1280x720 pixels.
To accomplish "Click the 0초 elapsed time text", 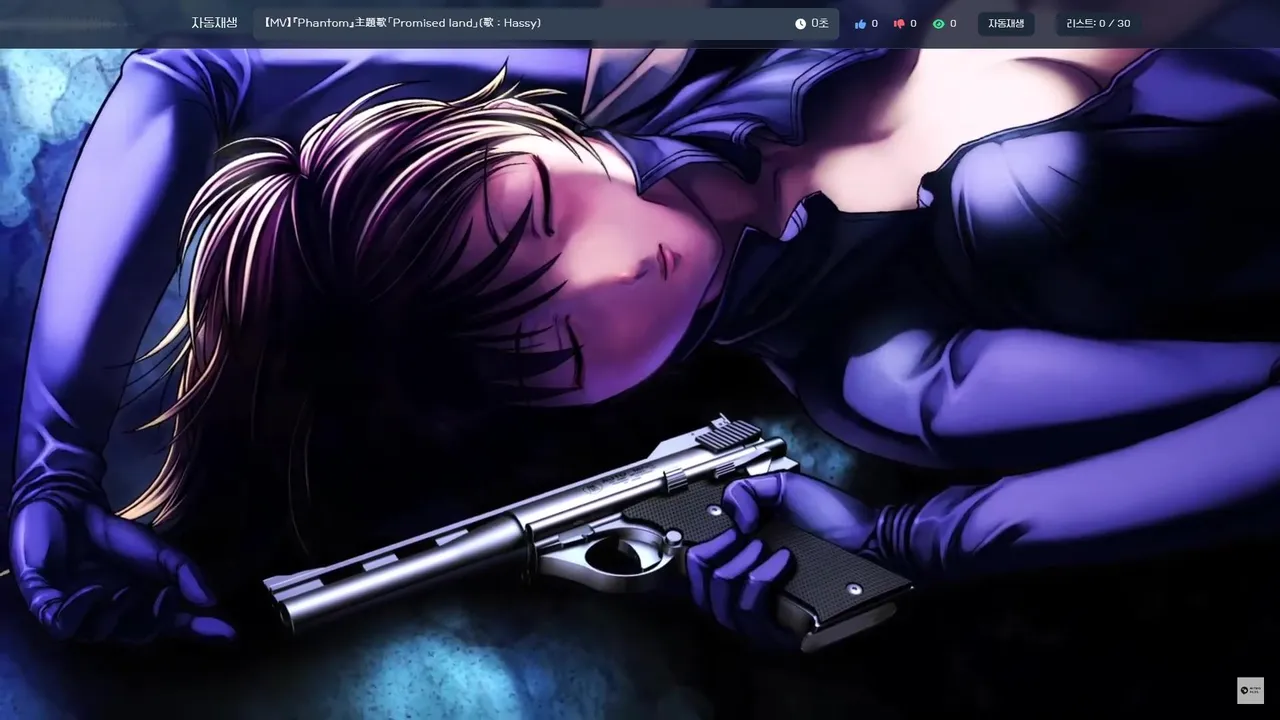I will coord(820,23).
